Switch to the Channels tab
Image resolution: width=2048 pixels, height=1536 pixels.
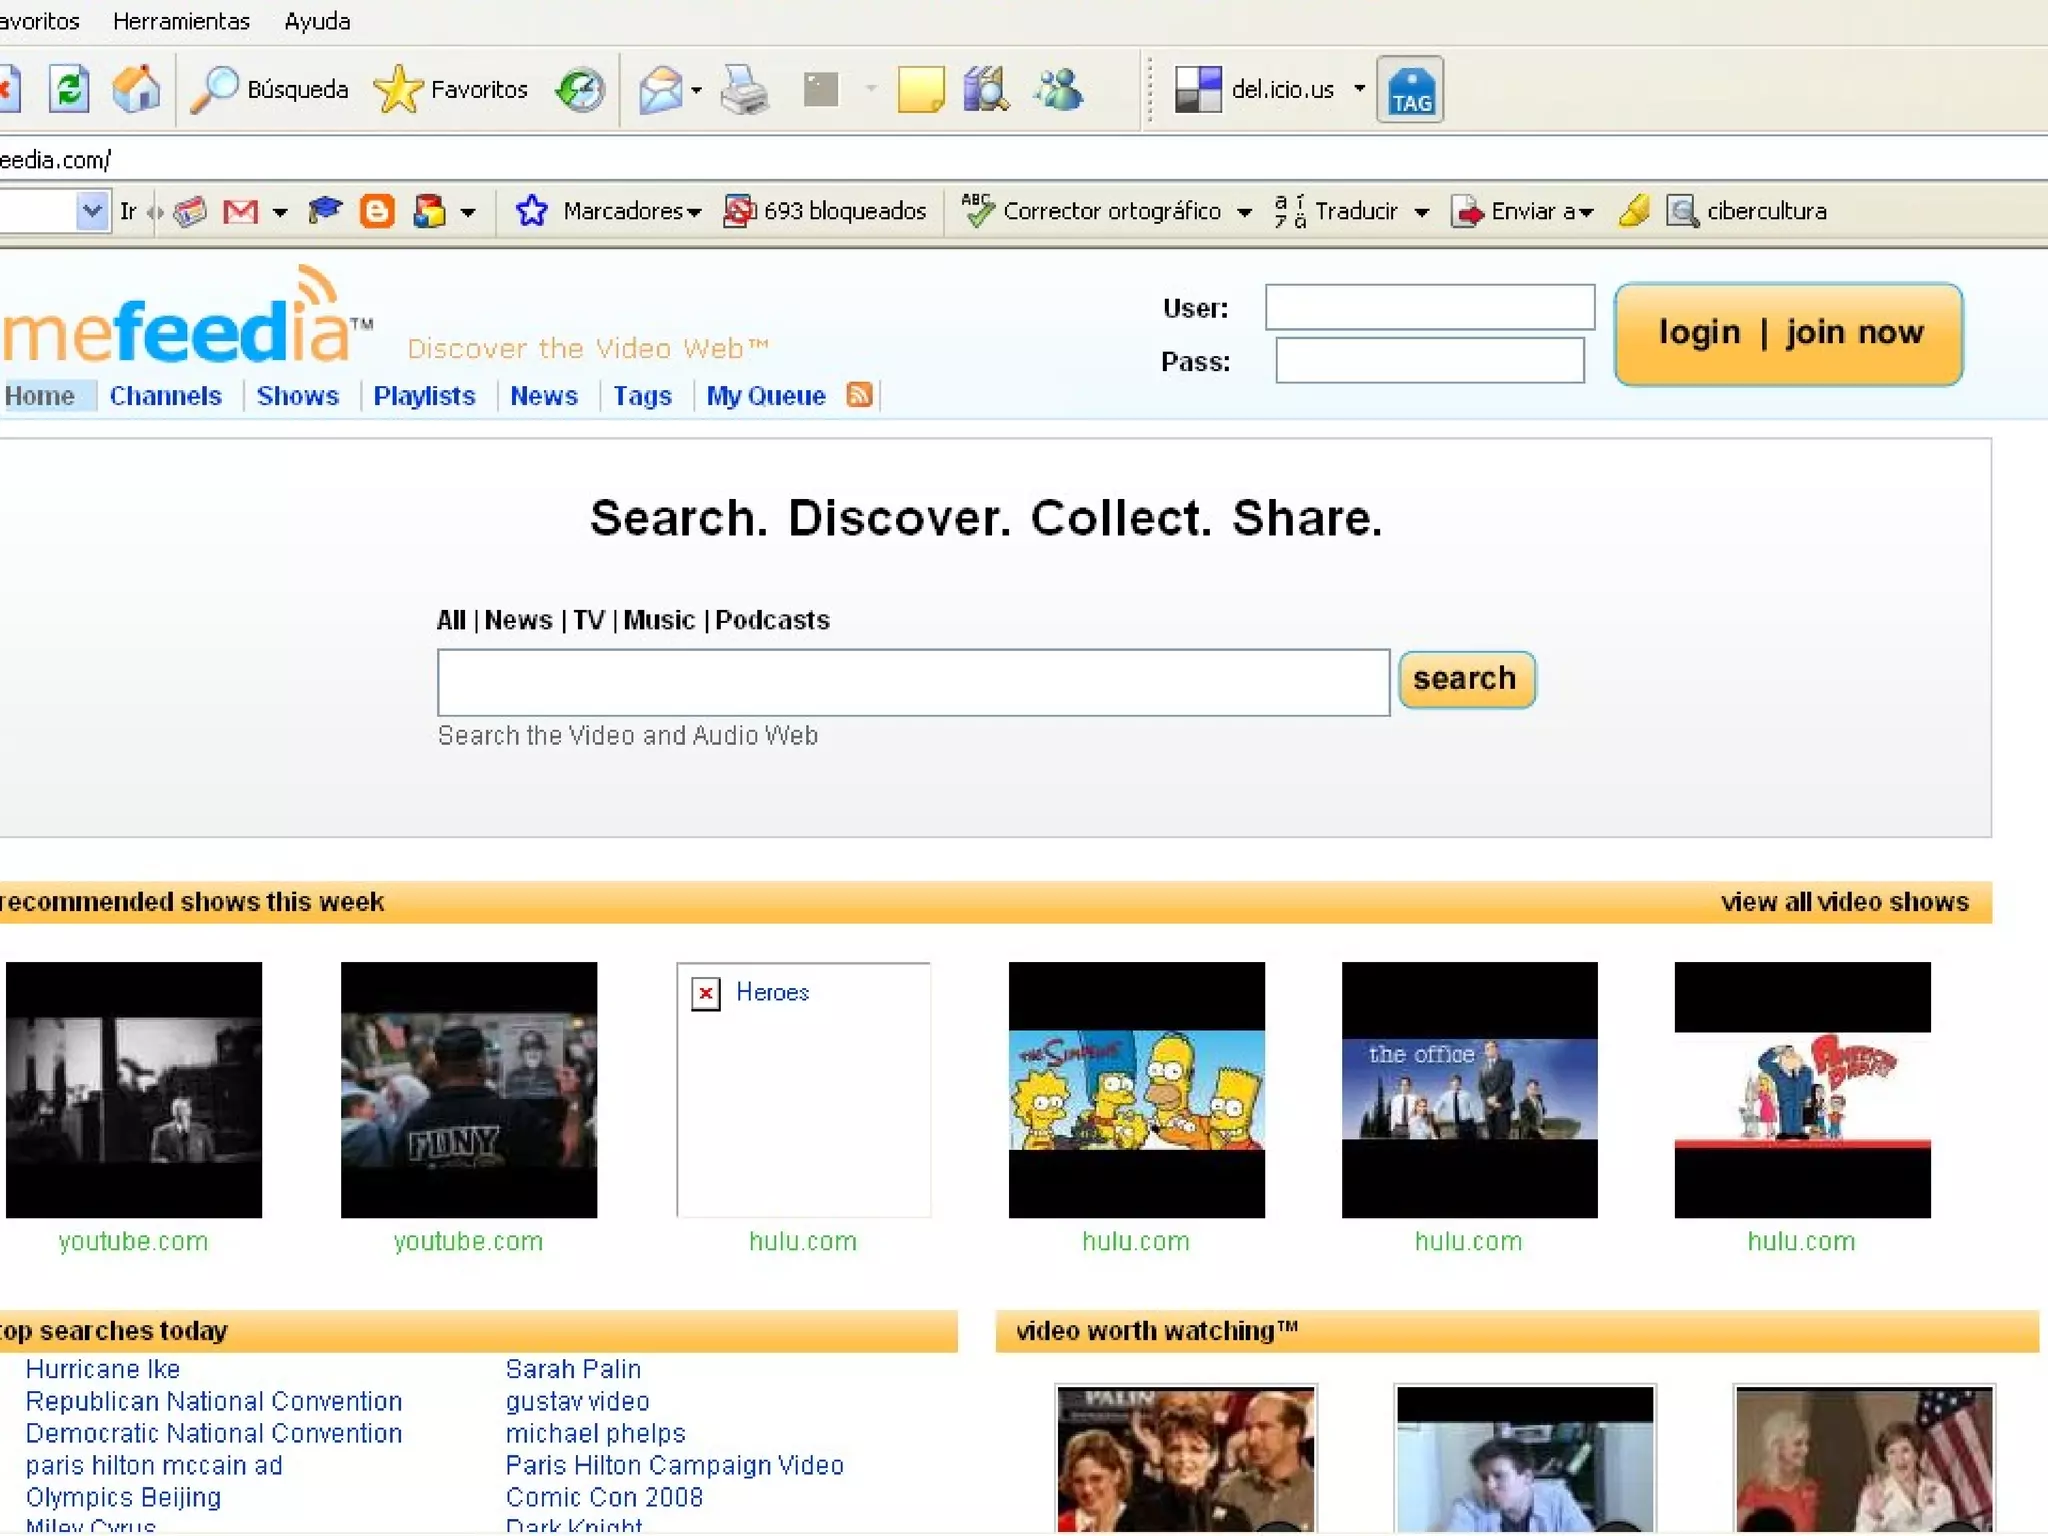165,396
